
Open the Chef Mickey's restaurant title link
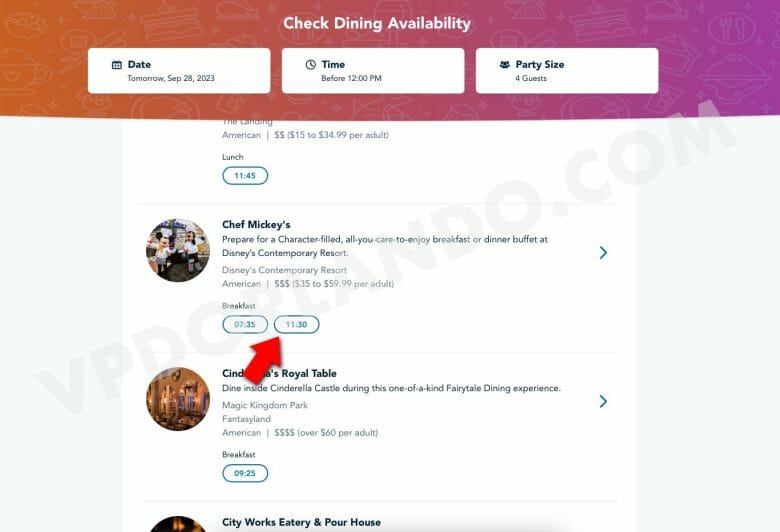(x=256, y=224)
